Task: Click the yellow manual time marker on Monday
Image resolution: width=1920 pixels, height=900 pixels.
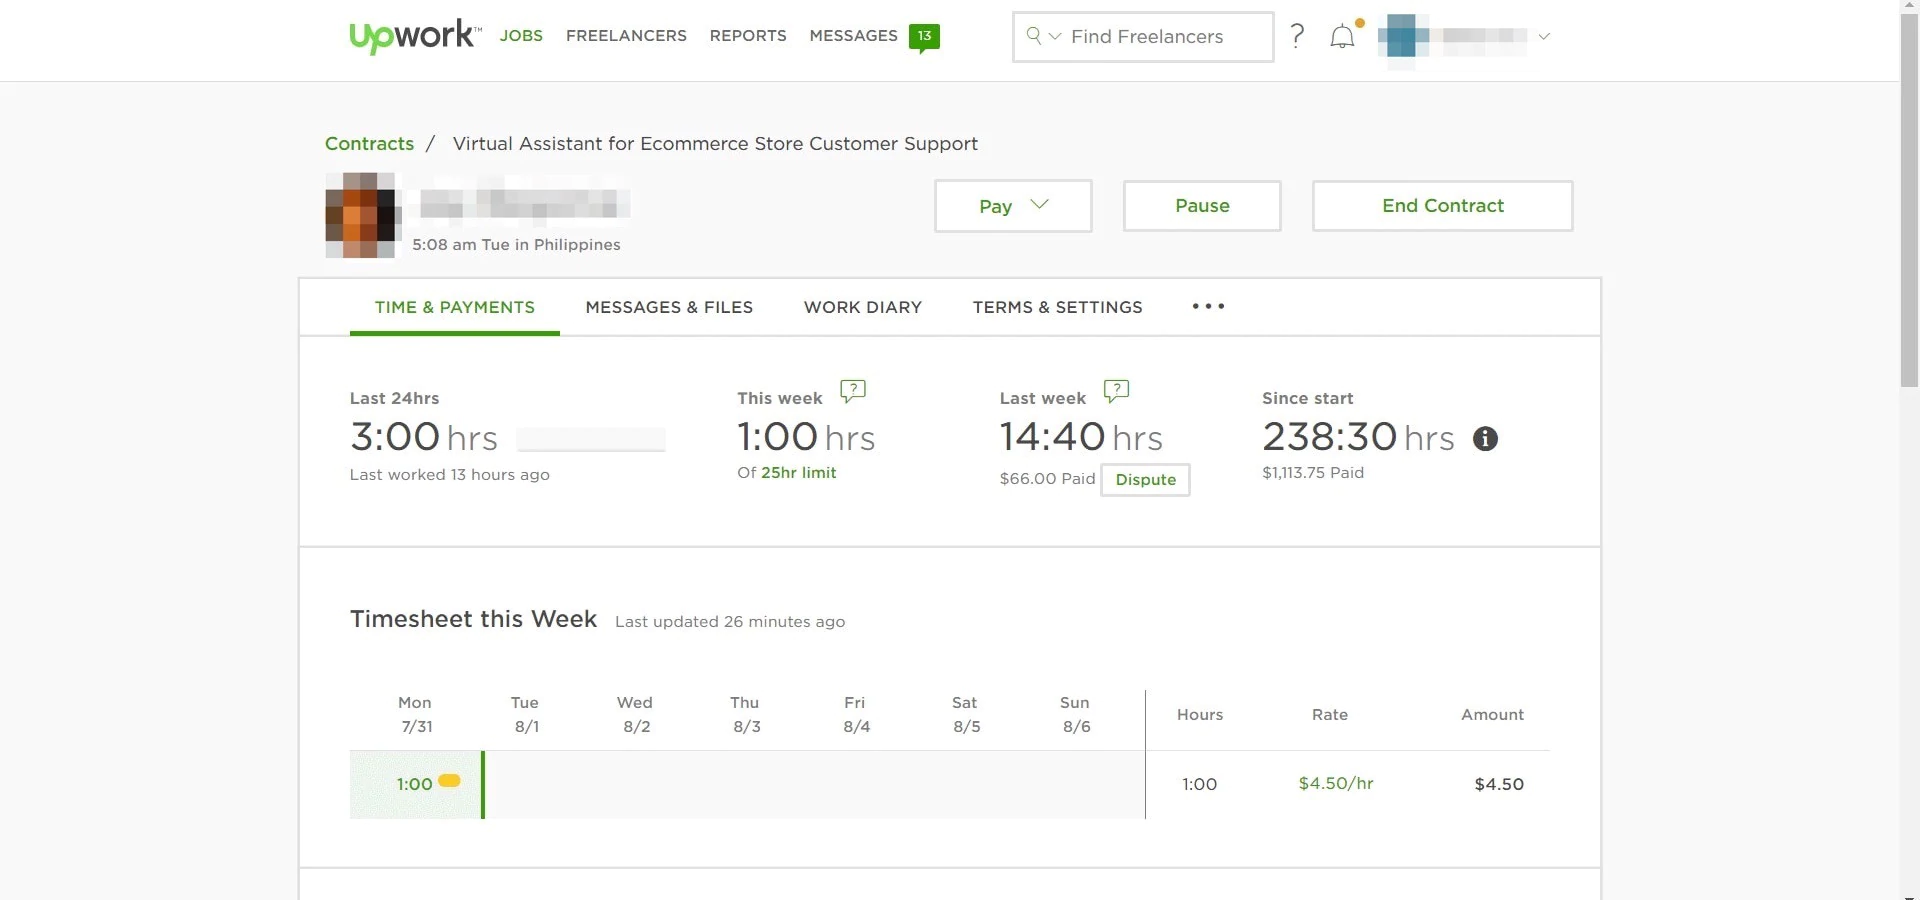Action: (450, 781)
